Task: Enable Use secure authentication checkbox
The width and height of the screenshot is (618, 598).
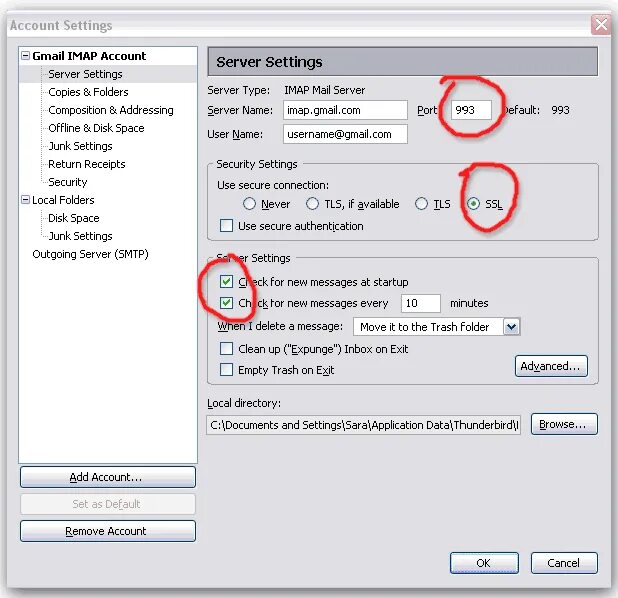Action: 226,226
